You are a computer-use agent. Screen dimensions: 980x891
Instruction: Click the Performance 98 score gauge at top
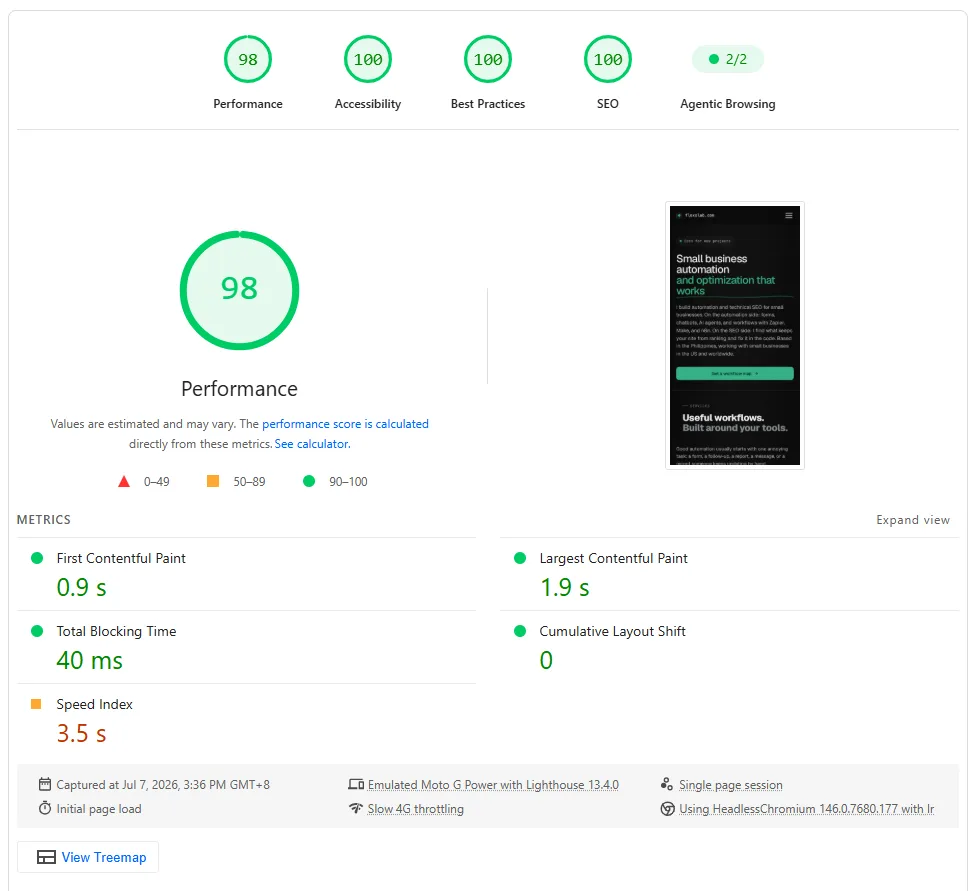[248, 59]
